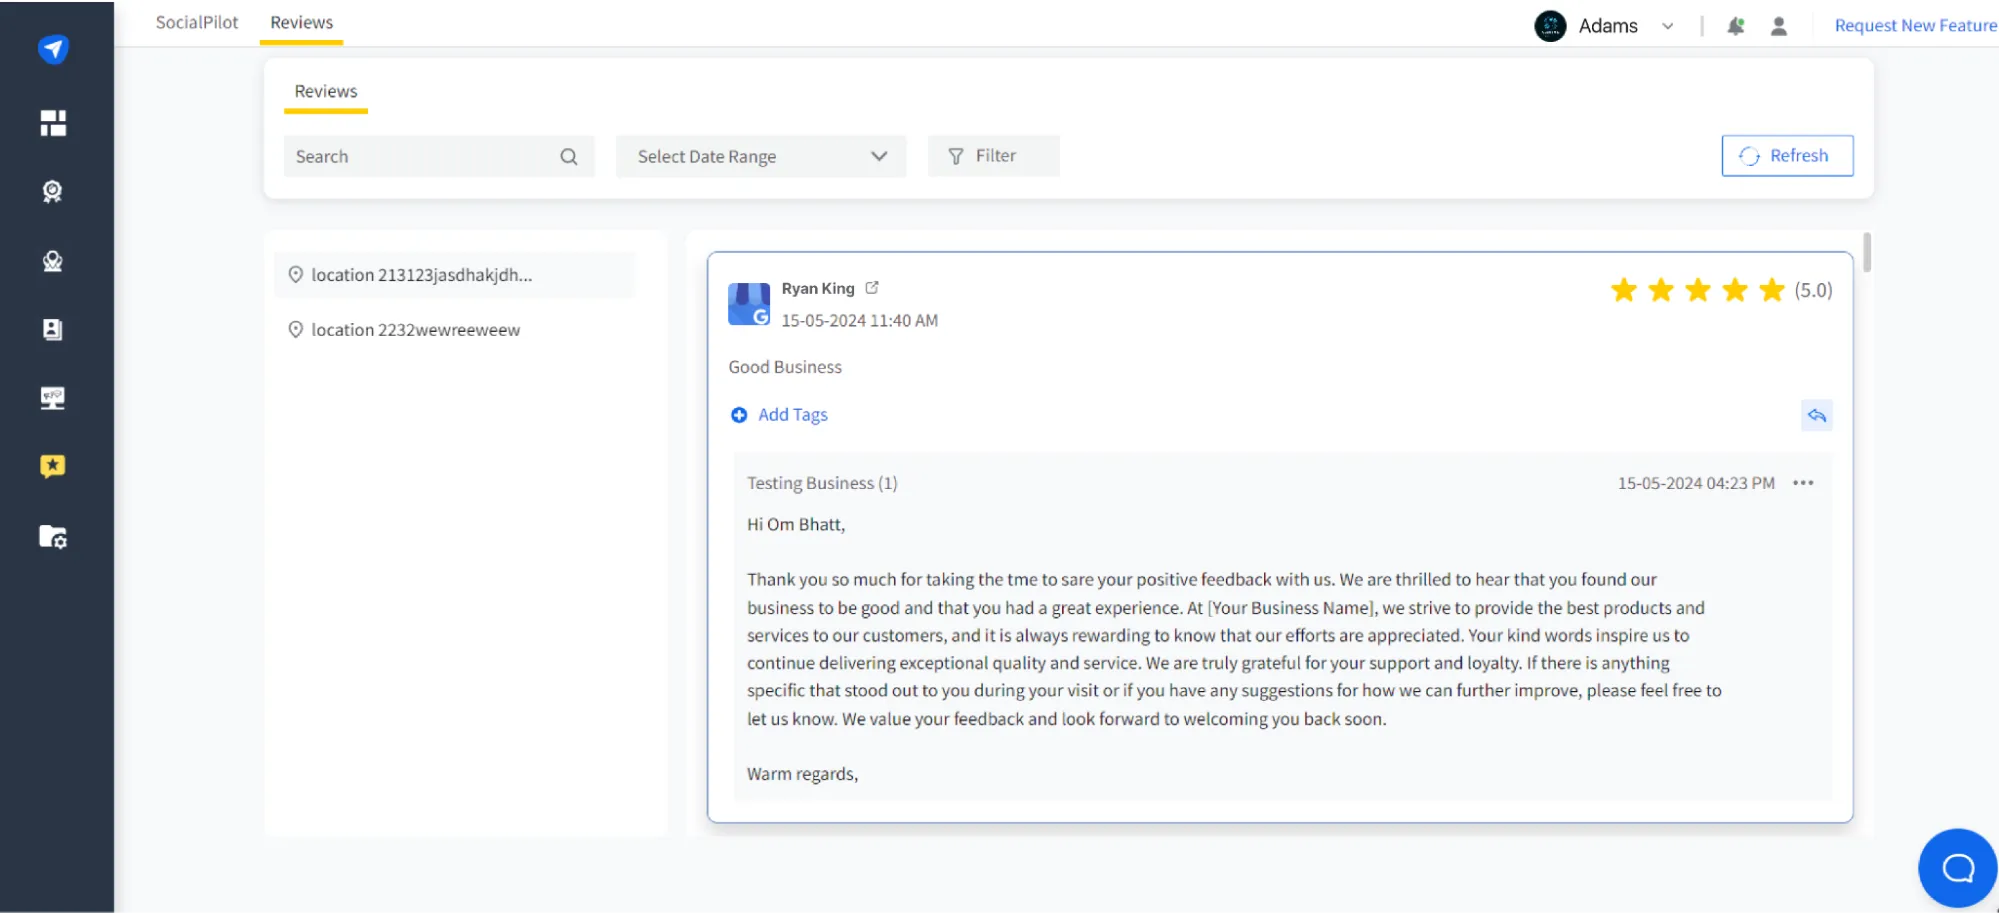Switch to the Reviews tab
1999x913 pixels.
point(301,22)
